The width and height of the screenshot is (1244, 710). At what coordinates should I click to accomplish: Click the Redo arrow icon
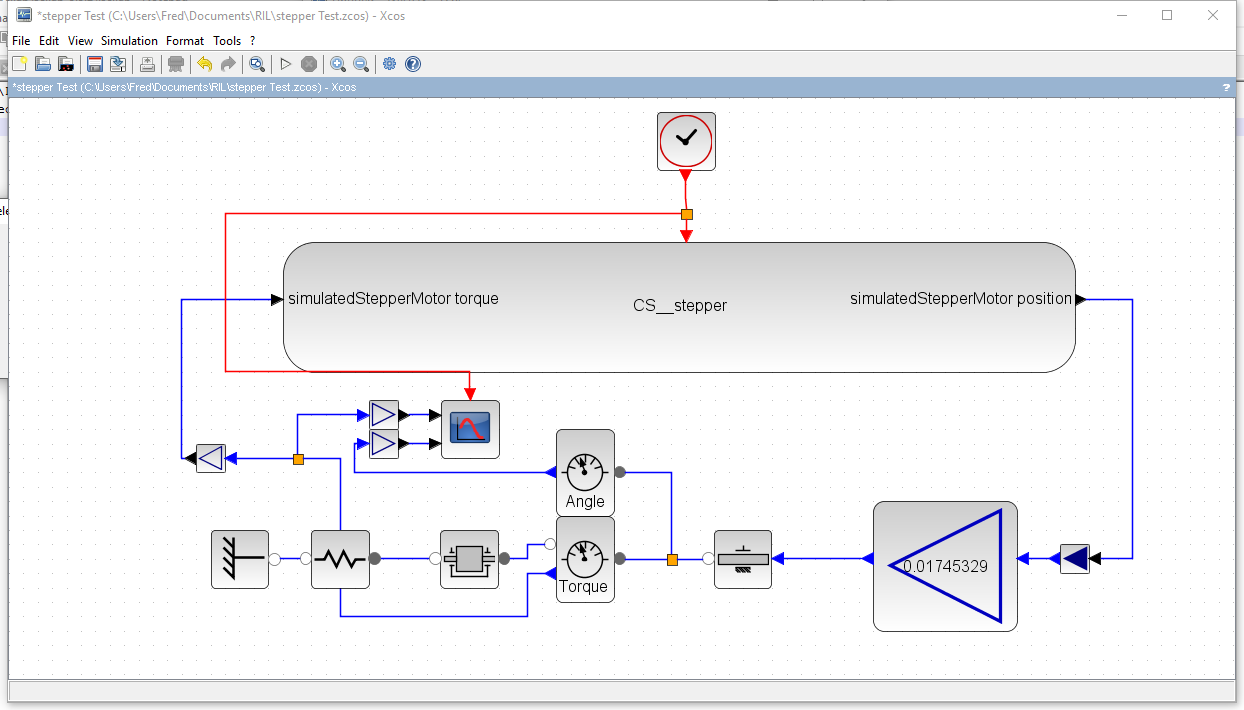click(228, 64)
